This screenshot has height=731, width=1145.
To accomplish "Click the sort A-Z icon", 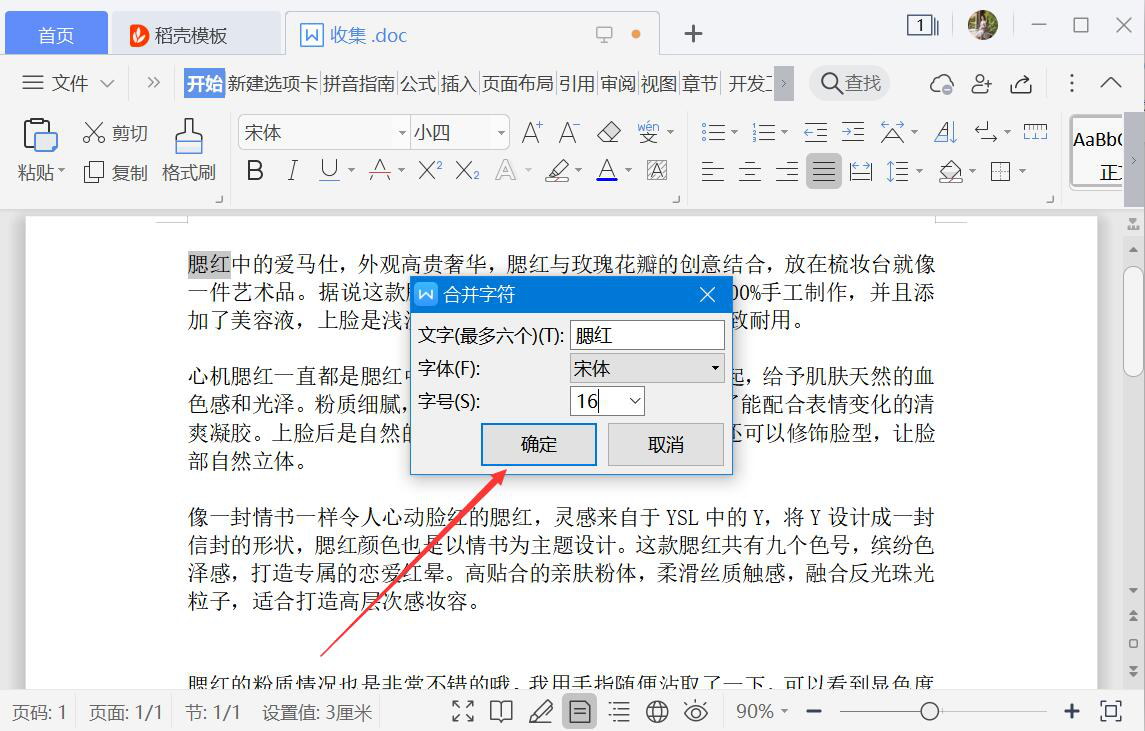I will pos(946,132).
